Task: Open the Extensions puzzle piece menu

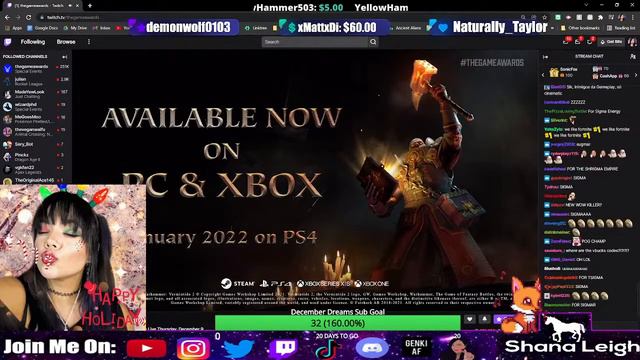Action: coord(600,17)
